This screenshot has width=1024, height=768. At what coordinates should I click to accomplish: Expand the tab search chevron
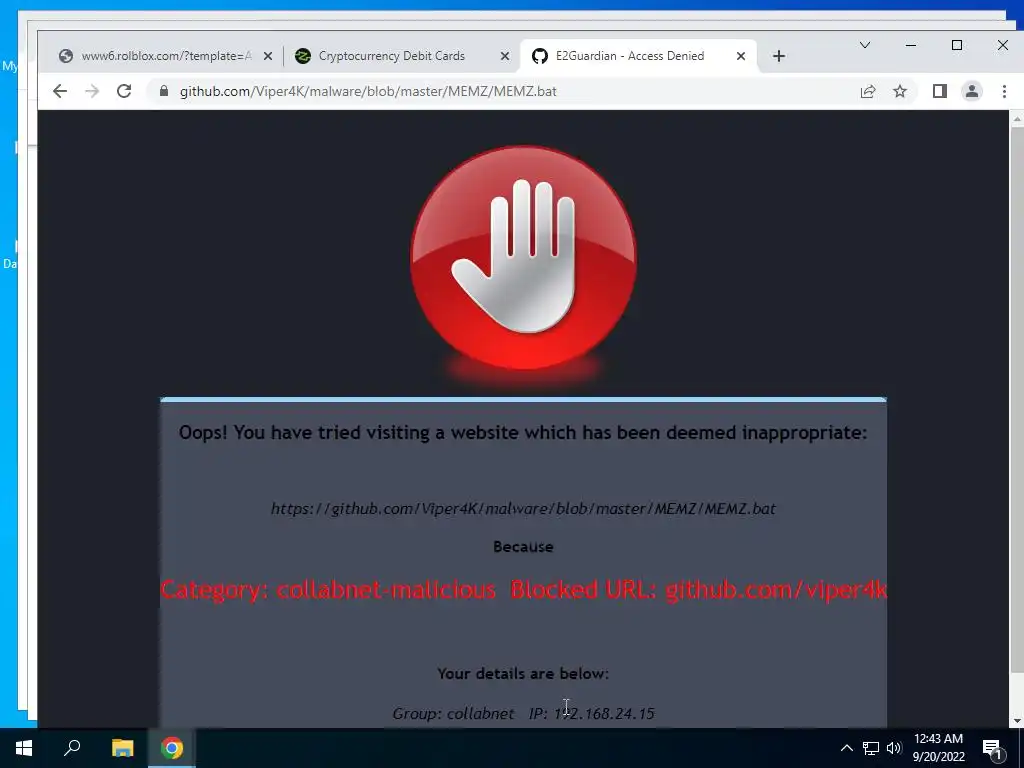(865, 45)
